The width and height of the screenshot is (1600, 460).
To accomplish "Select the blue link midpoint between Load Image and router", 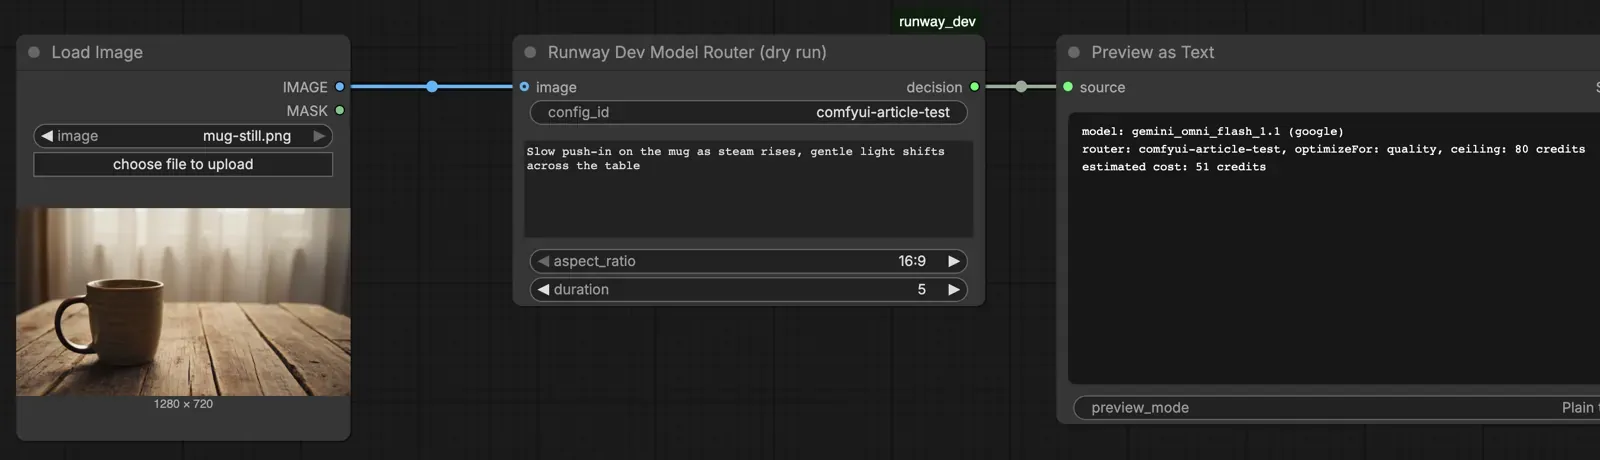I will pyautogui.click(x=432, y=87).
